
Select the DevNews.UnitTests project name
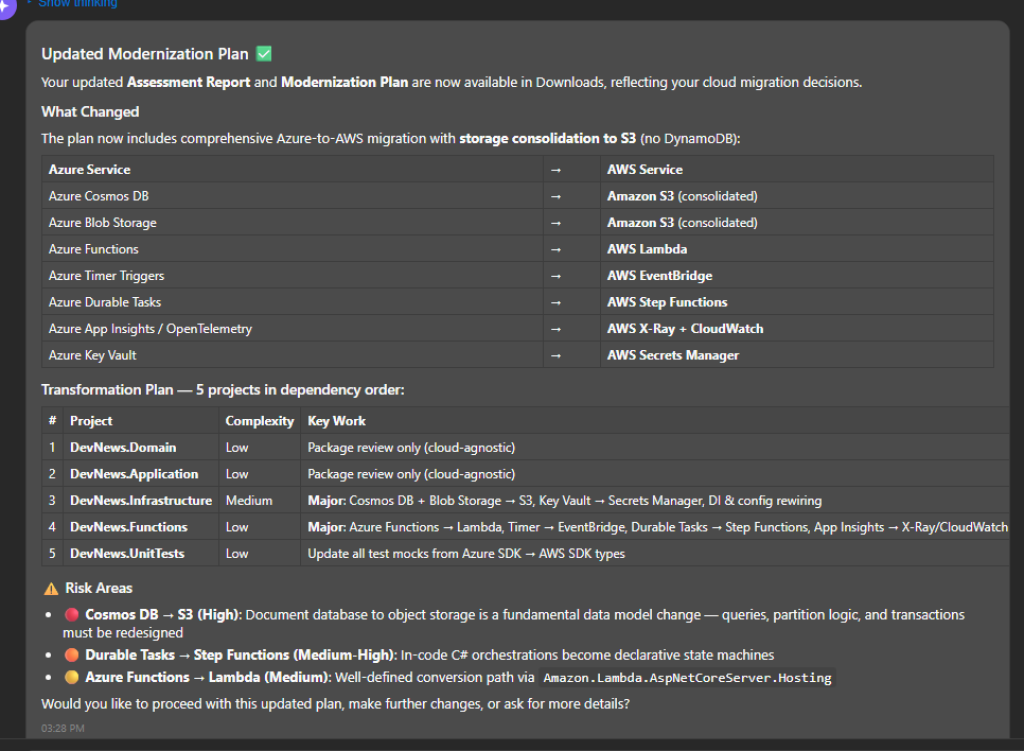click(127, 553)
